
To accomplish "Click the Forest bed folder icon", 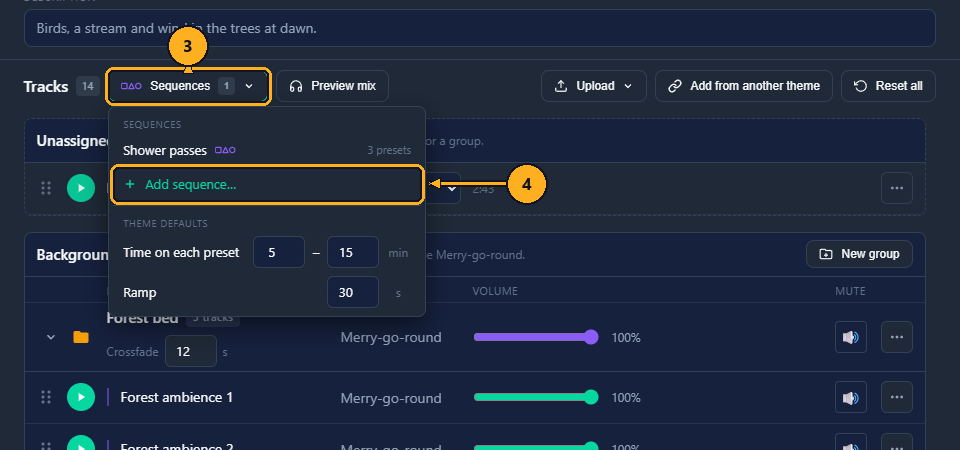I will (81, 337).
